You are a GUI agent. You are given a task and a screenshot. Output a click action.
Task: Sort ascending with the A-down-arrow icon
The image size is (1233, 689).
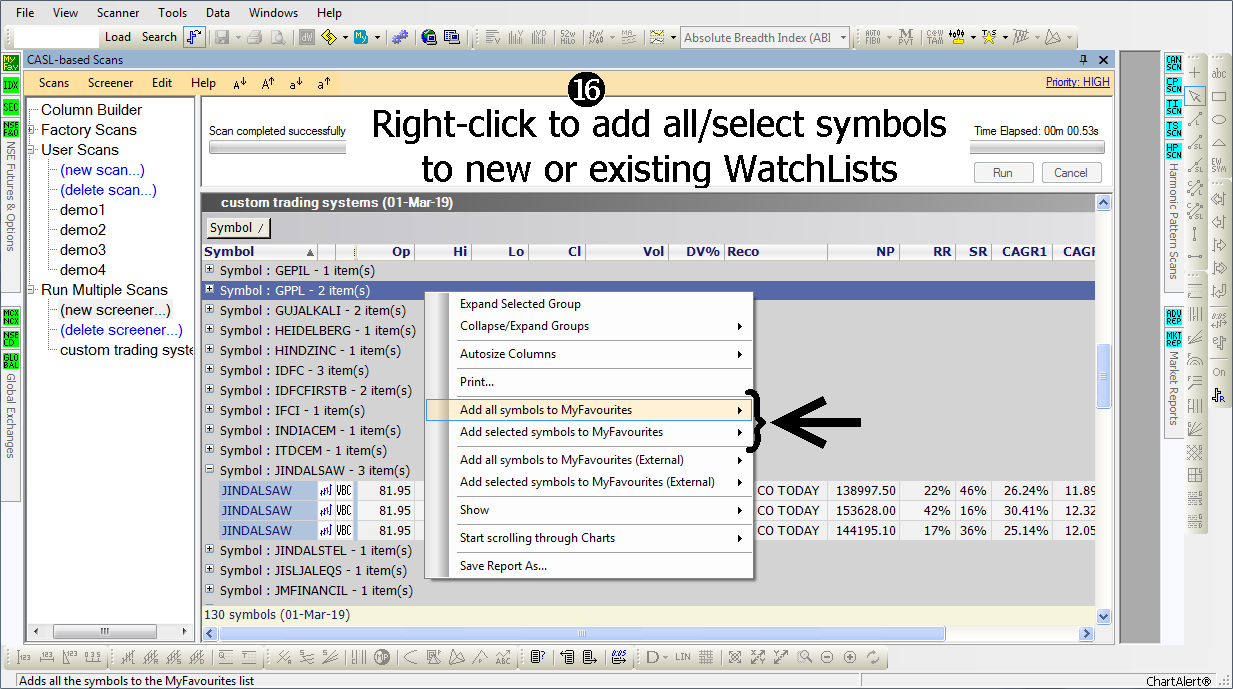[x=240, y=83]
